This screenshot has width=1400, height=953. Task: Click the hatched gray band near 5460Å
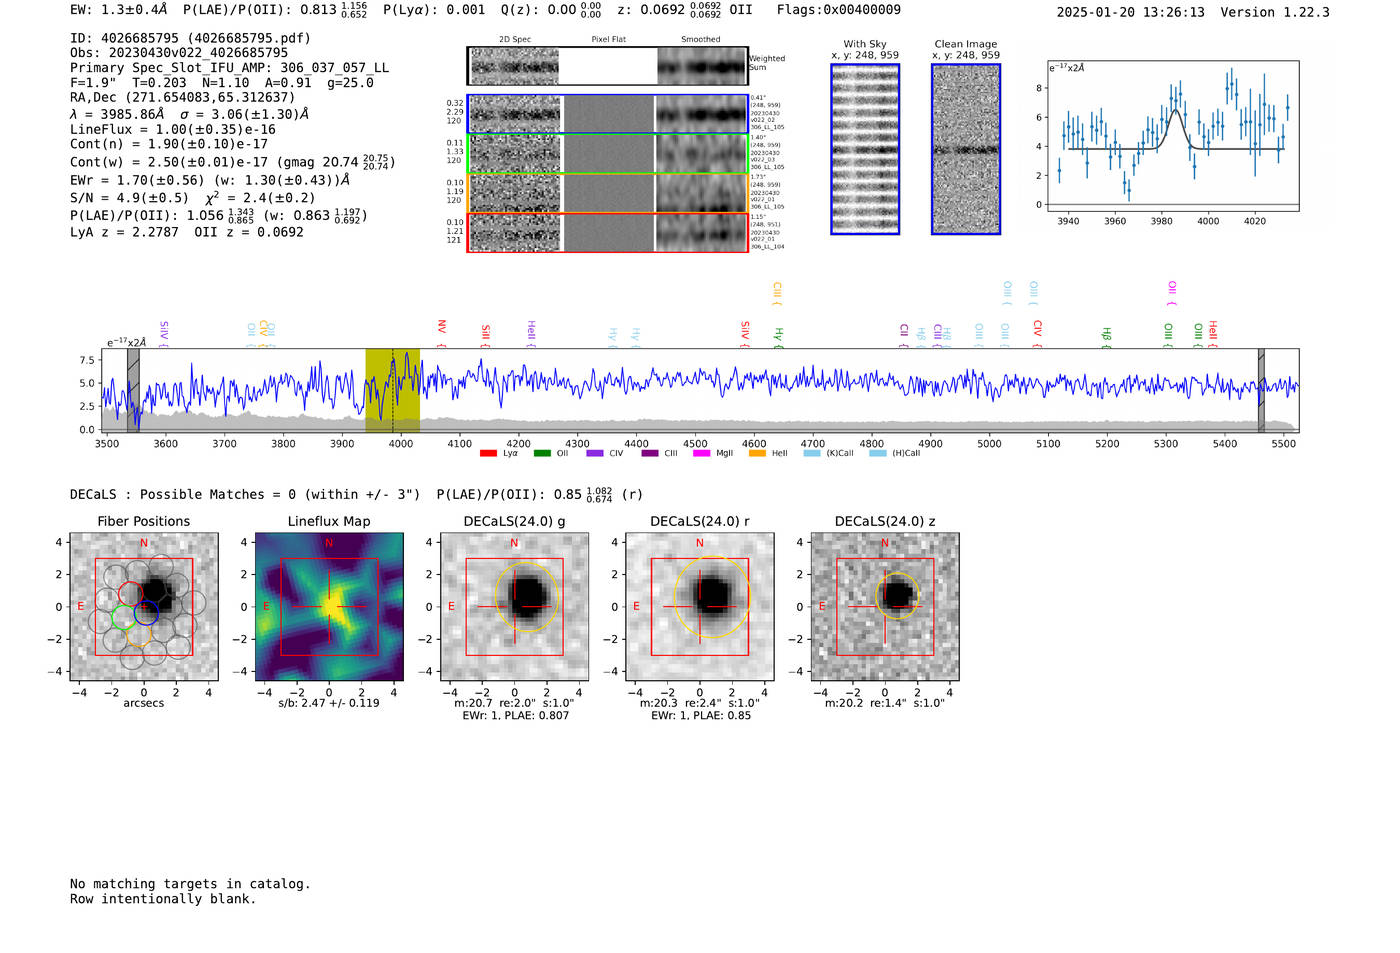pos(1261,390)
